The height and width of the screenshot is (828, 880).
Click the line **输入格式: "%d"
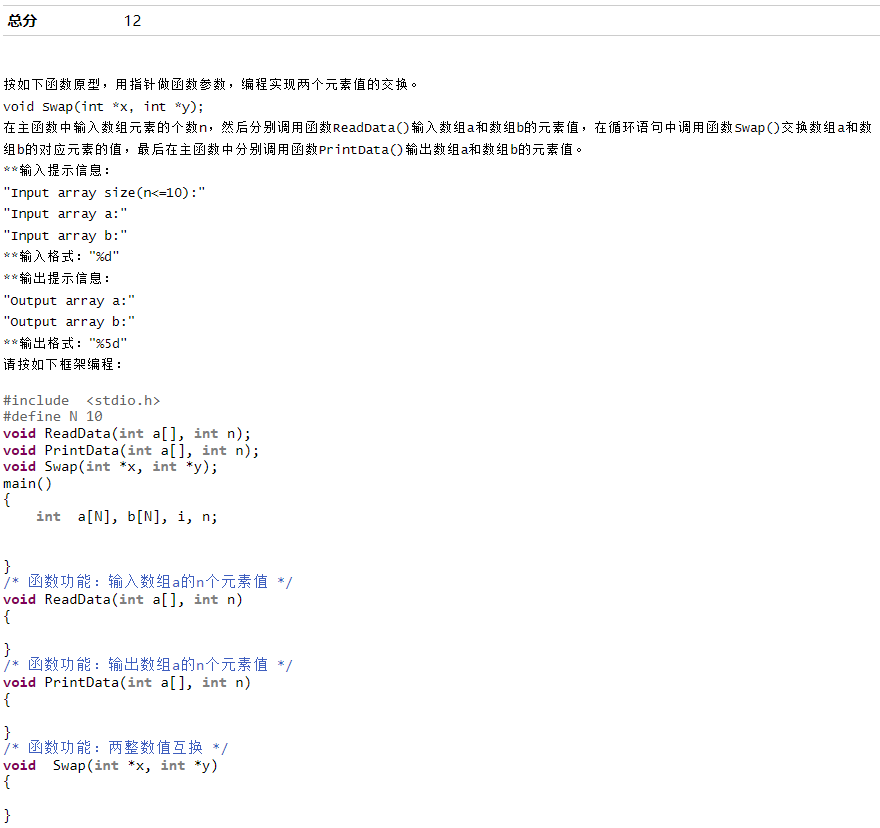tap(61, 257)
